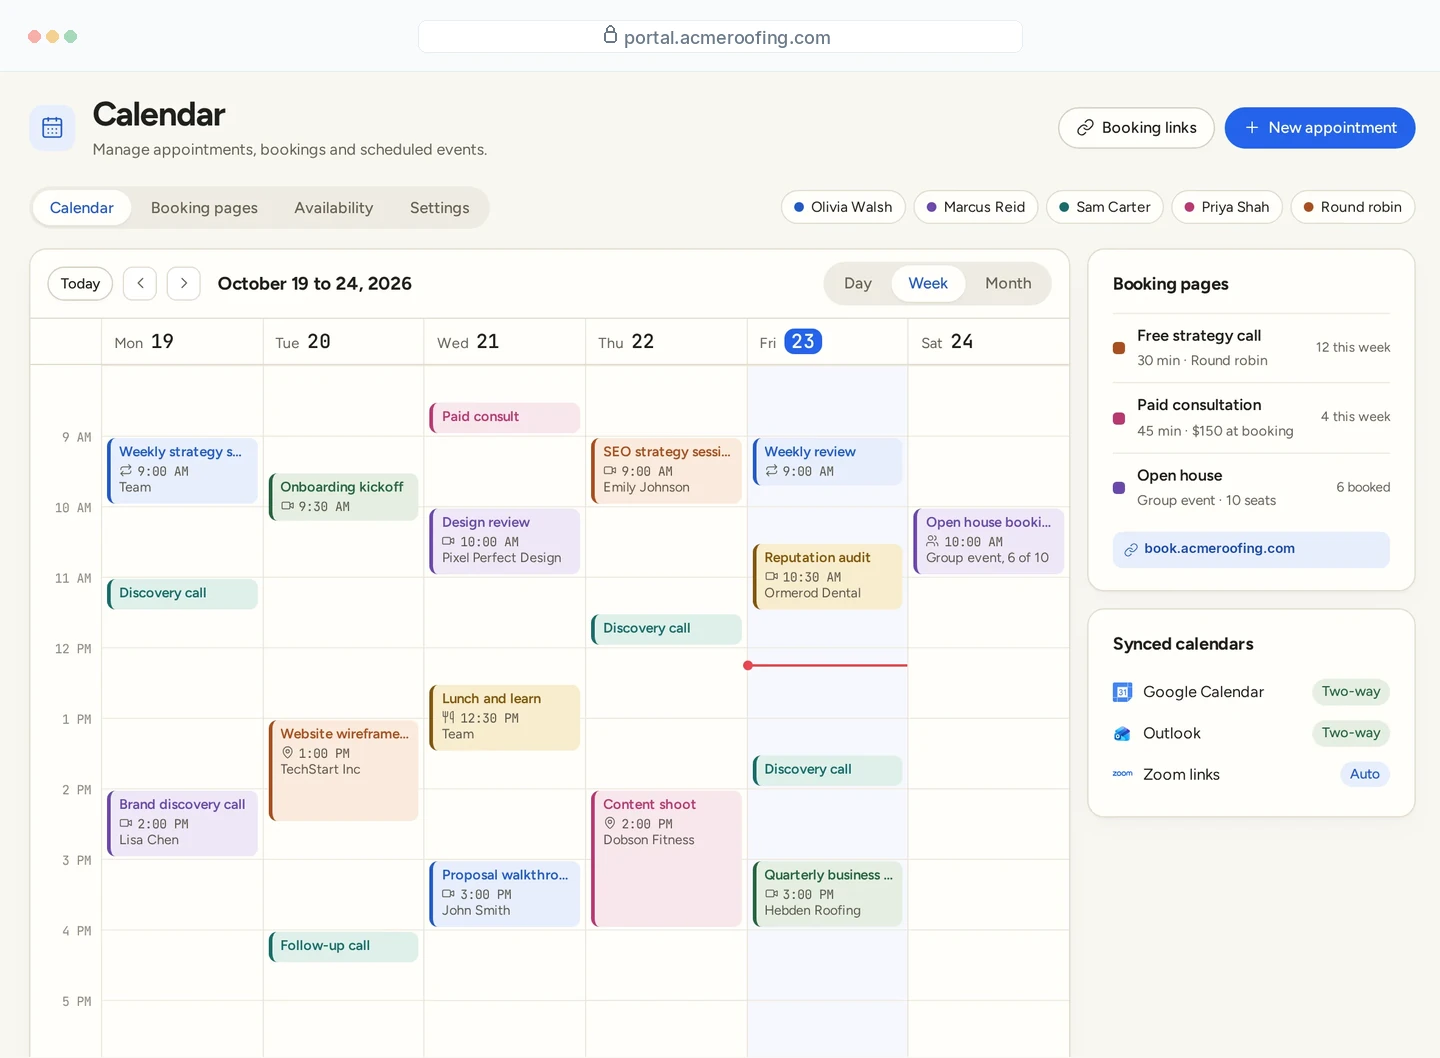This screenshot has height=1058, width=1440.
Task: Open the SEO strategy session event
Action: (666, 471)
